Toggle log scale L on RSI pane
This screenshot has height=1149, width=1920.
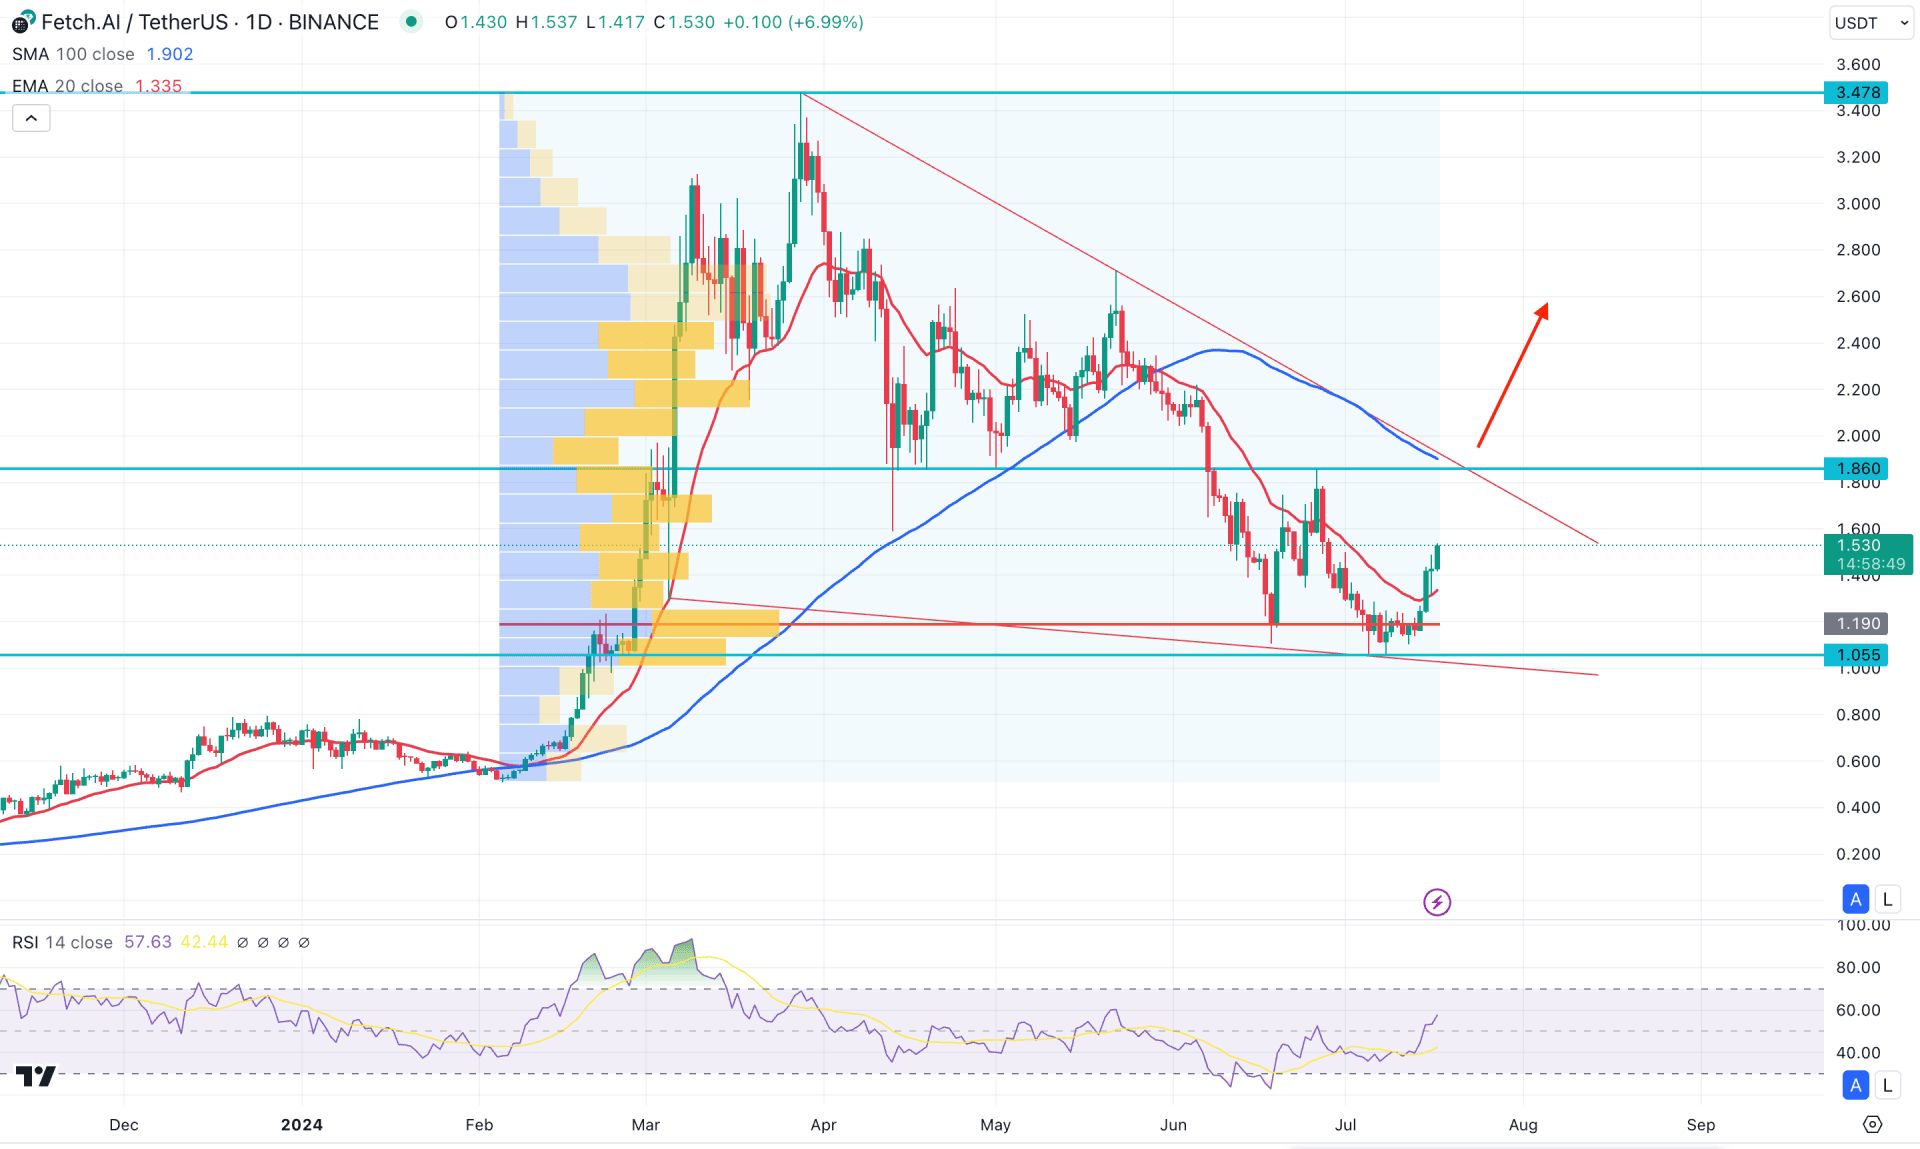[1887, 1085]
